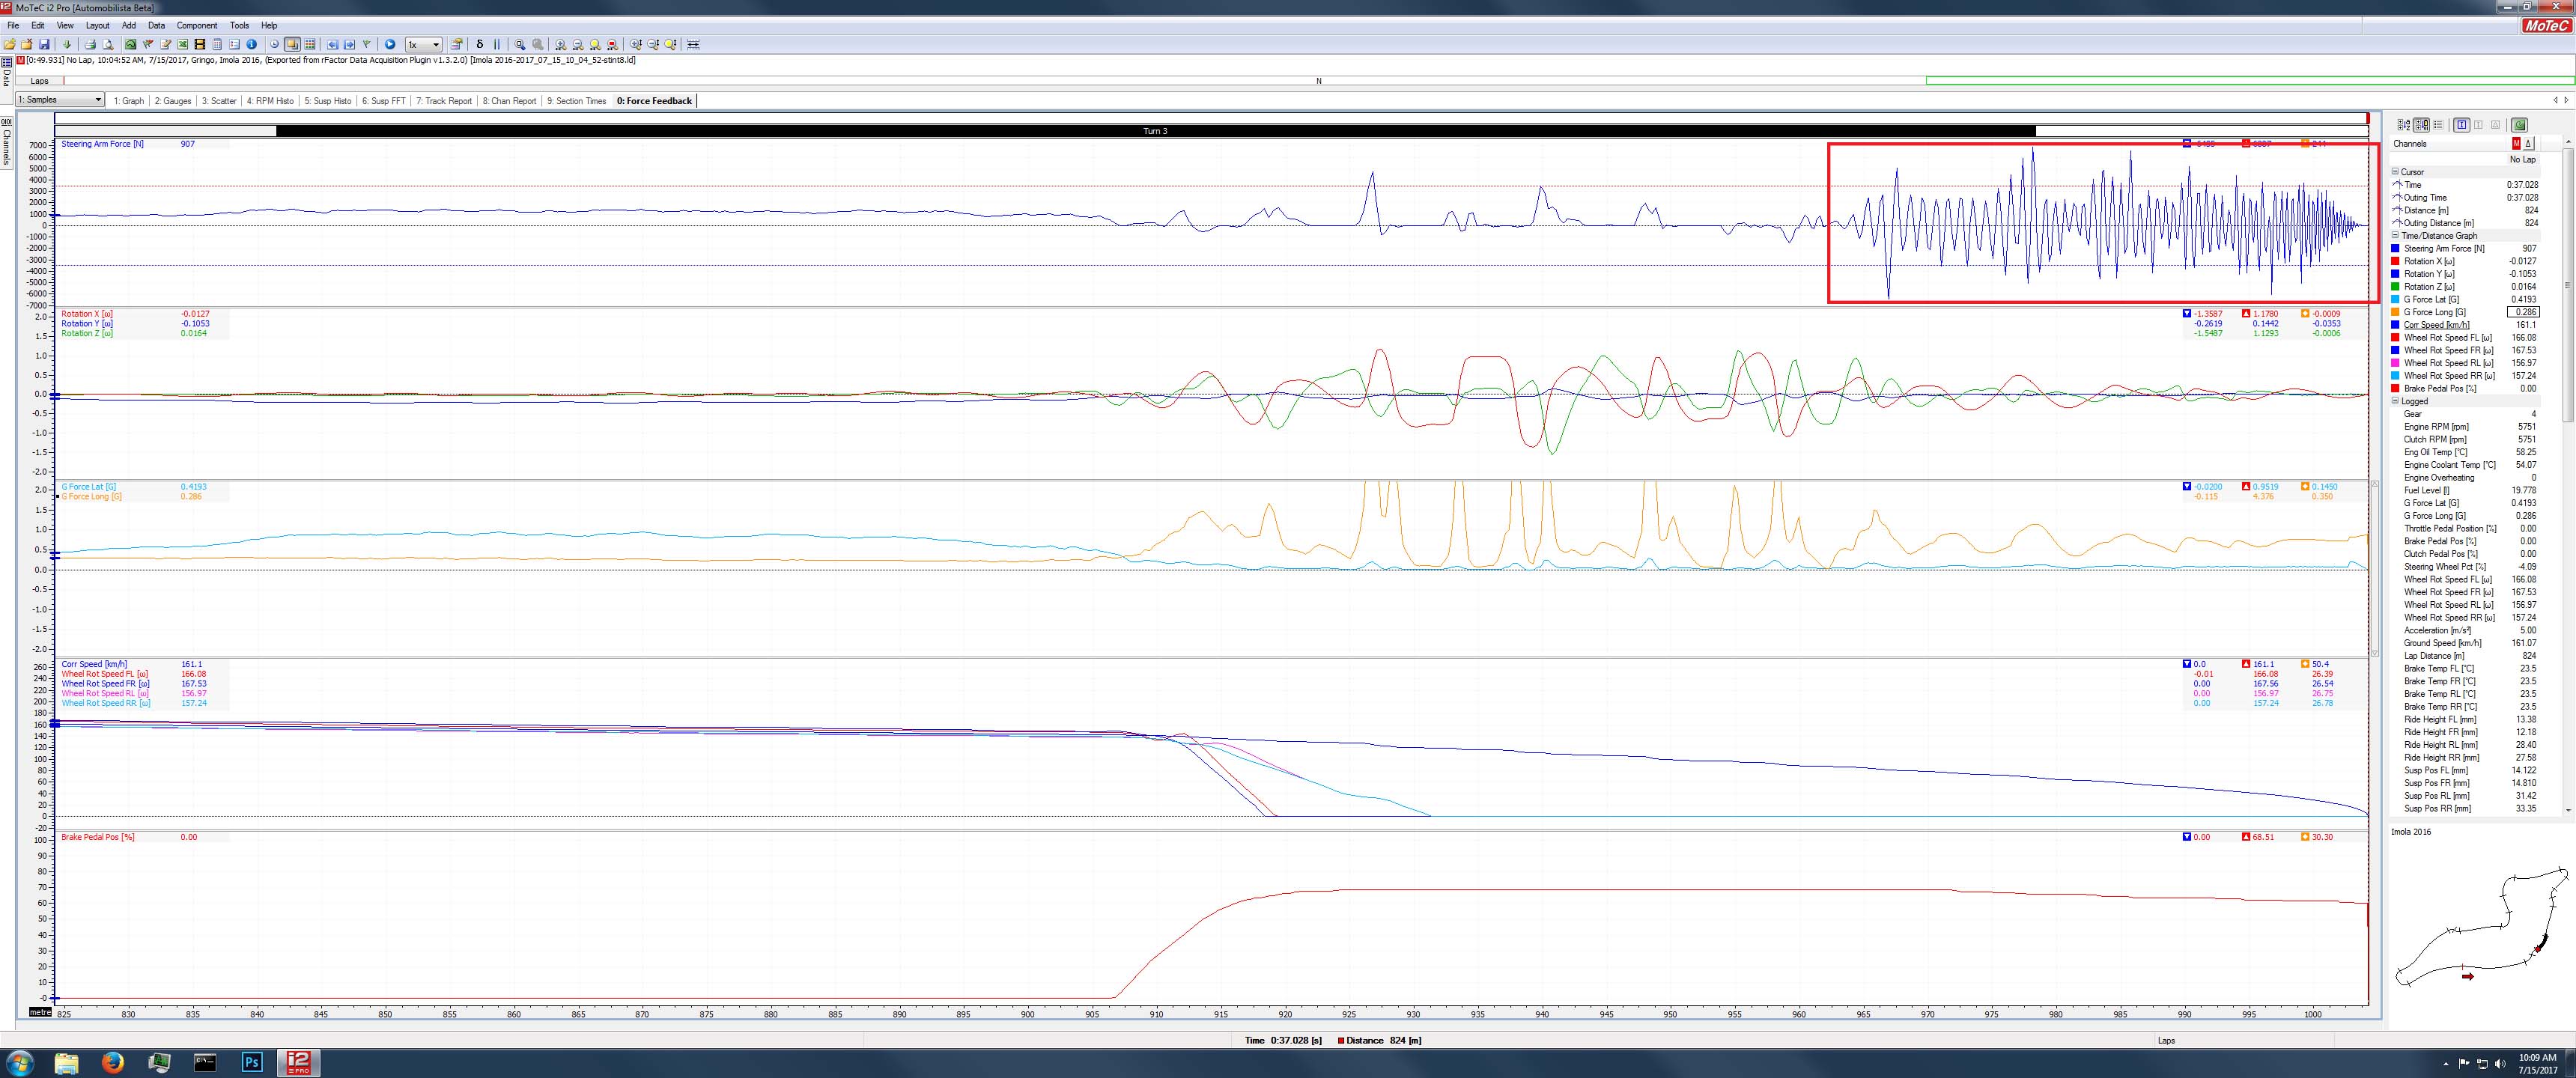This screenshot has width=2576, height=1078.
Task: Click the horizontal Zoom Out icon
Action: [x=578, y=44]
